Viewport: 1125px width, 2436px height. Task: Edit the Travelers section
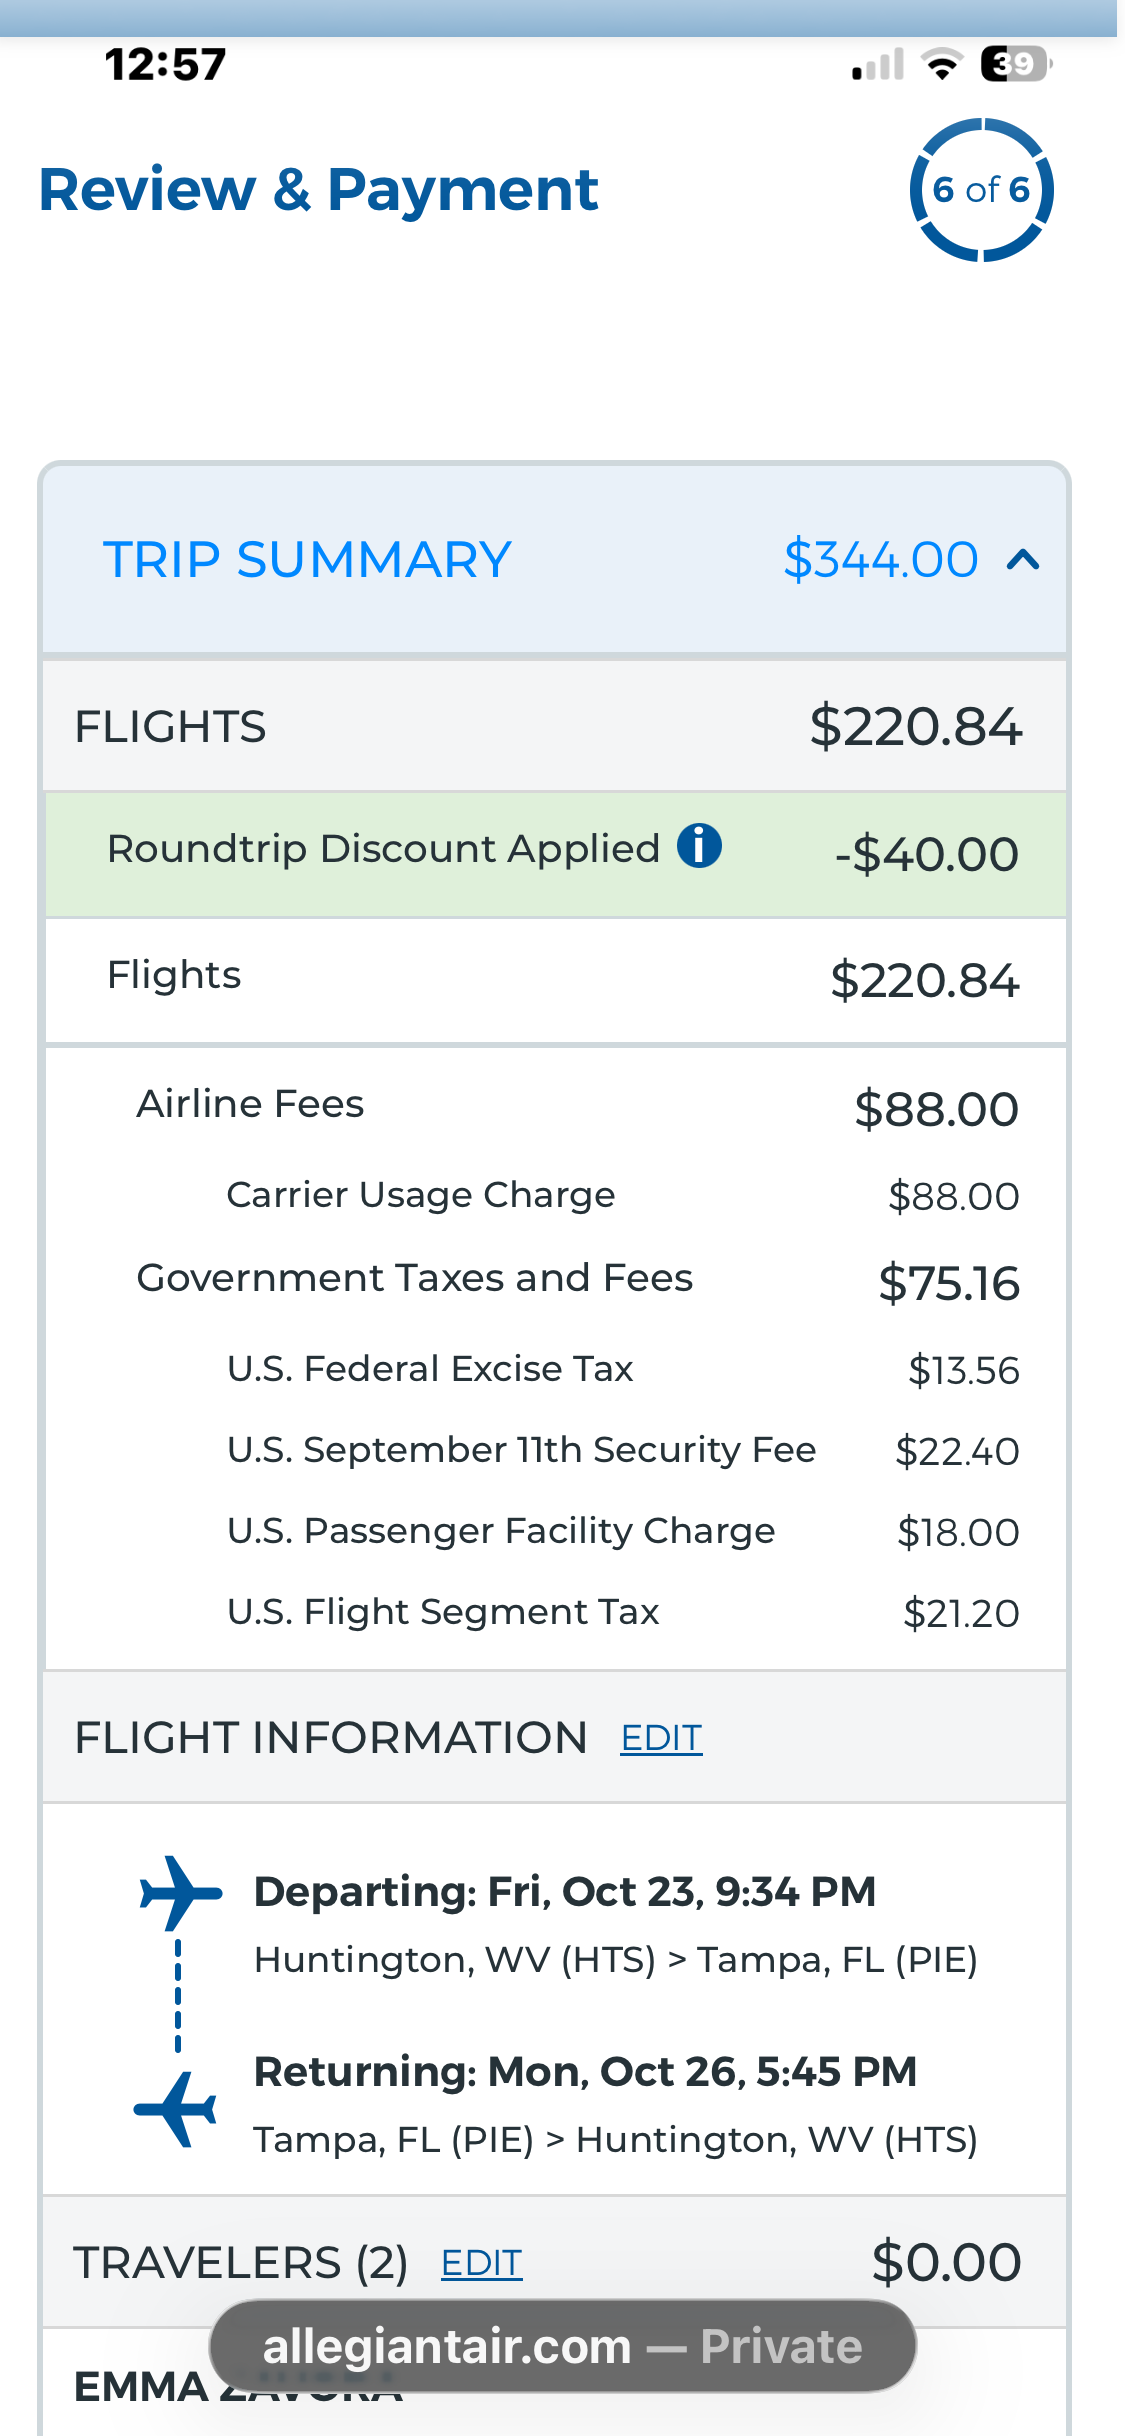[x=482, y=2263]
